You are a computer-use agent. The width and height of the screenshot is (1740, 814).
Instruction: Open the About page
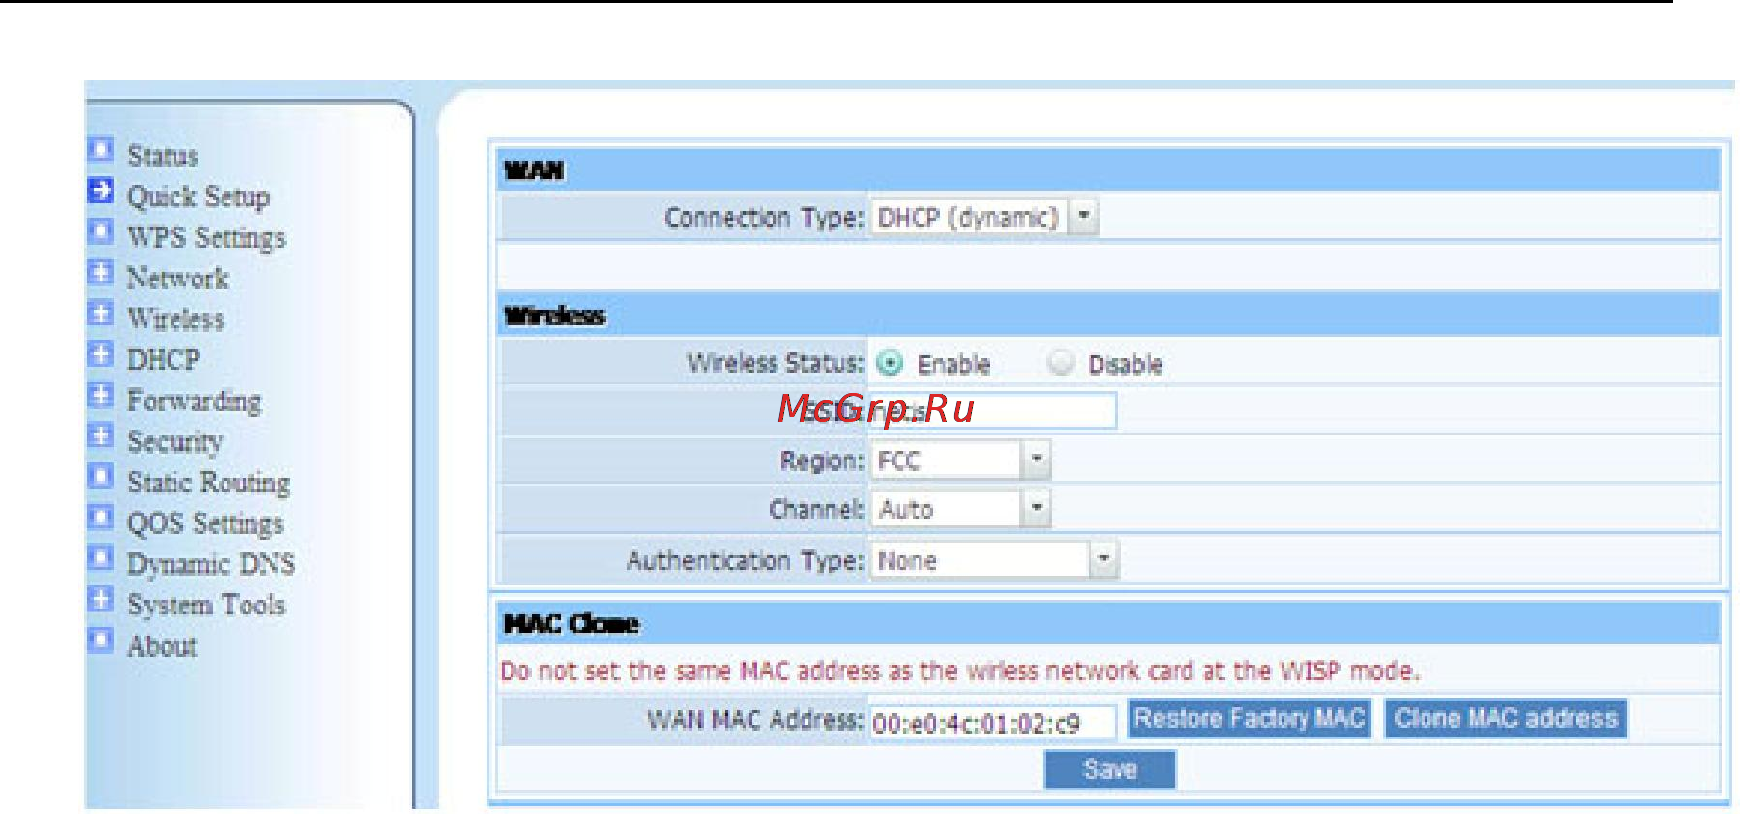(x=162, y=646)
